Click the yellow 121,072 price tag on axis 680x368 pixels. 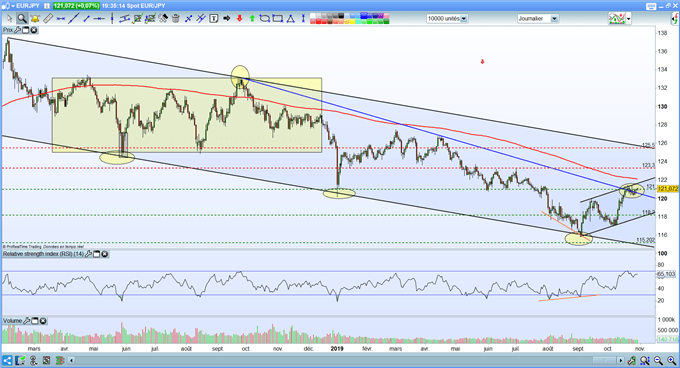click(668, 189)
